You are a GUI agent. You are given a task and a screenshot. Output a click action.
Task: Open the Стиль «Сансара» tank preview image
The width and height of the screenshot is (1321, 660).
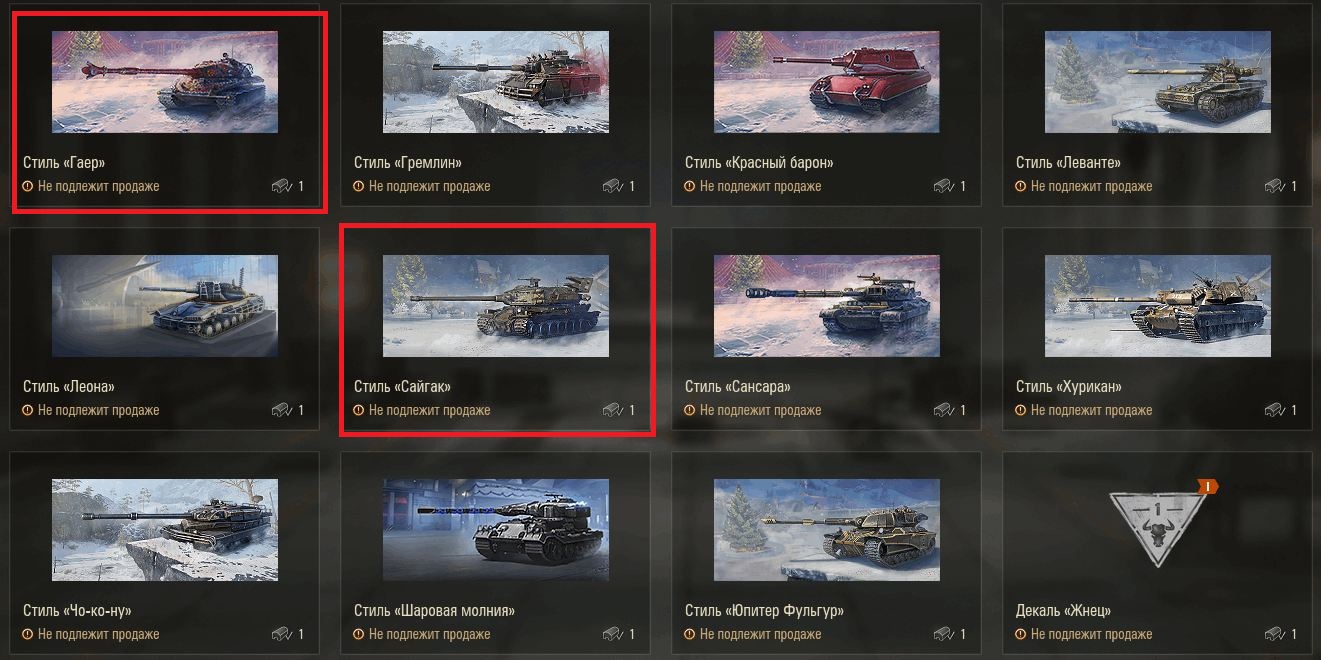[x=827, y=306]
